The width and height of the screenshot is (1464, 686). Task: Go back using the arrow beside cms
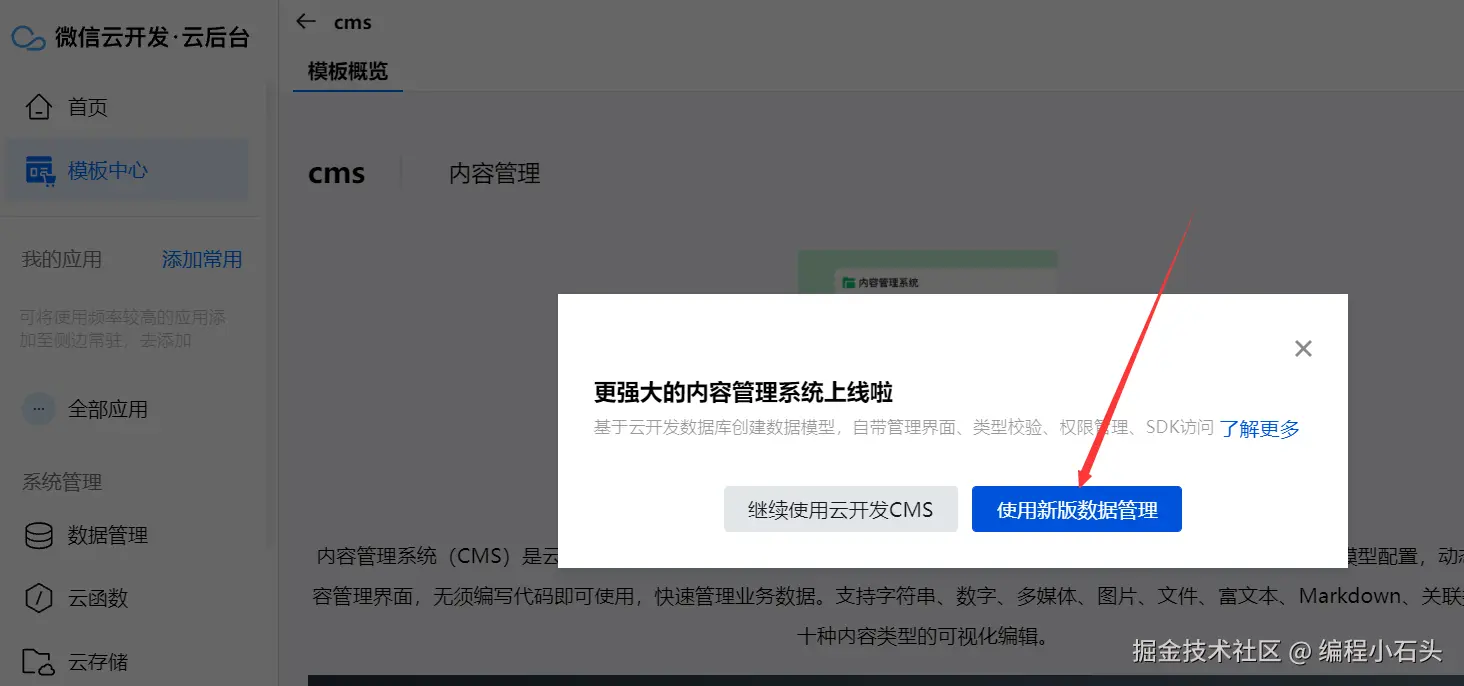(306, 21)
